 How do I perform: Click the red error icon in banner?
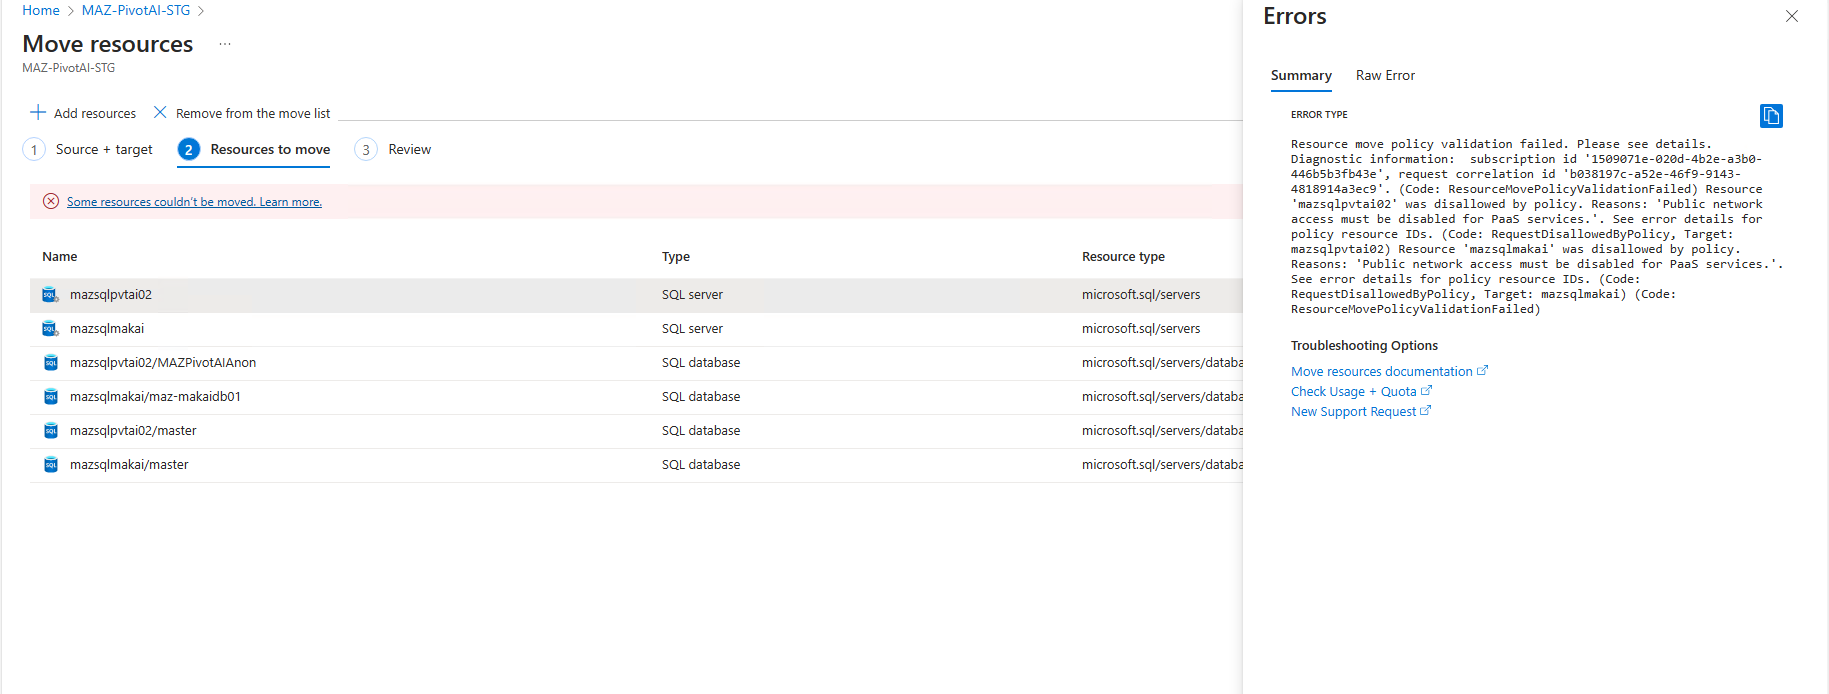point(51,201)
